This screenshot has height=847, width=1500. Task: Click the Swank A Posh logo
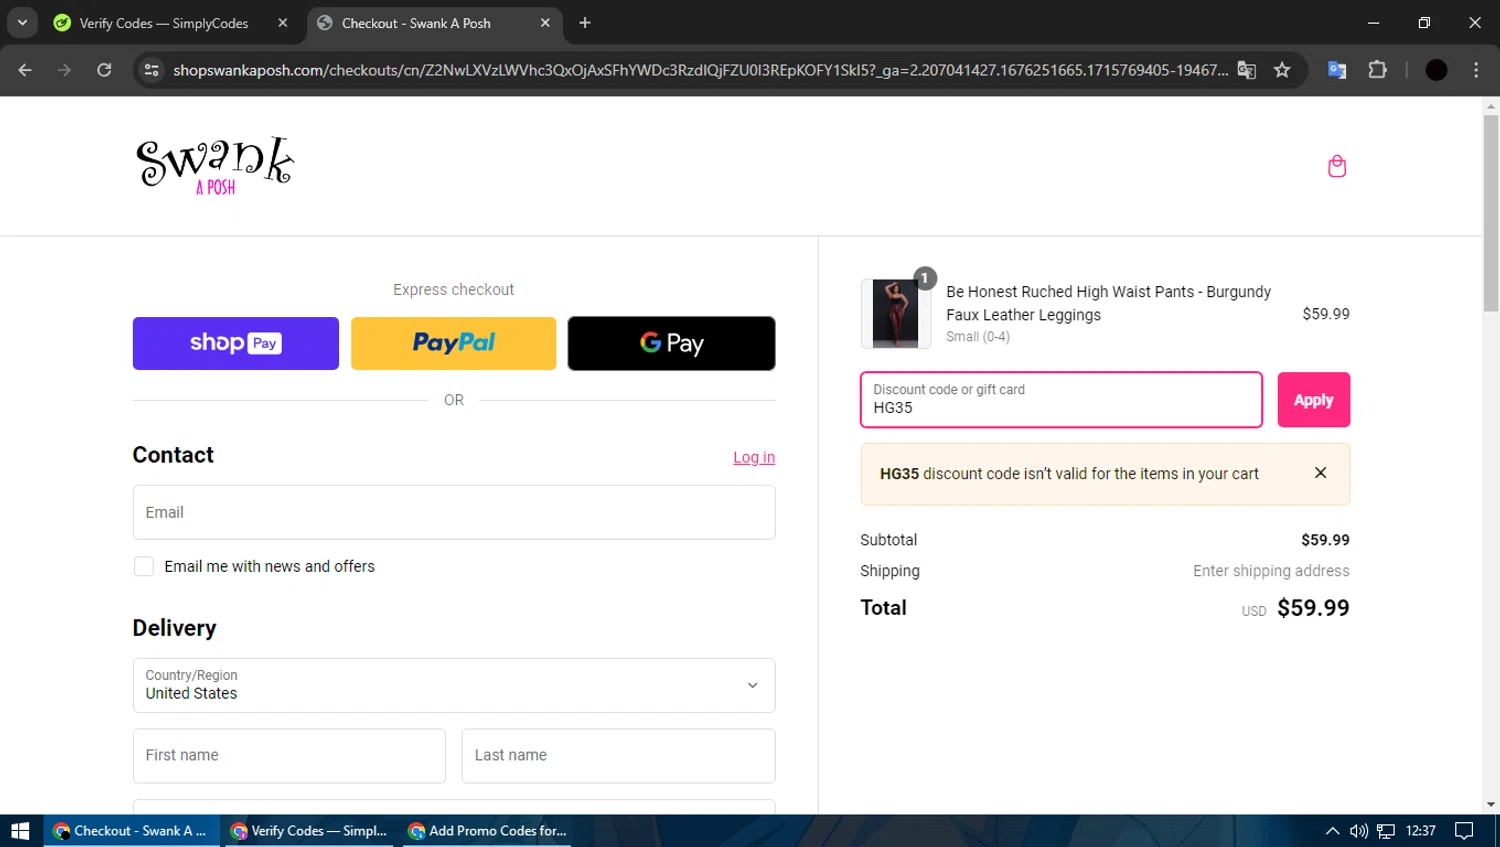click(x=215, y=166)
